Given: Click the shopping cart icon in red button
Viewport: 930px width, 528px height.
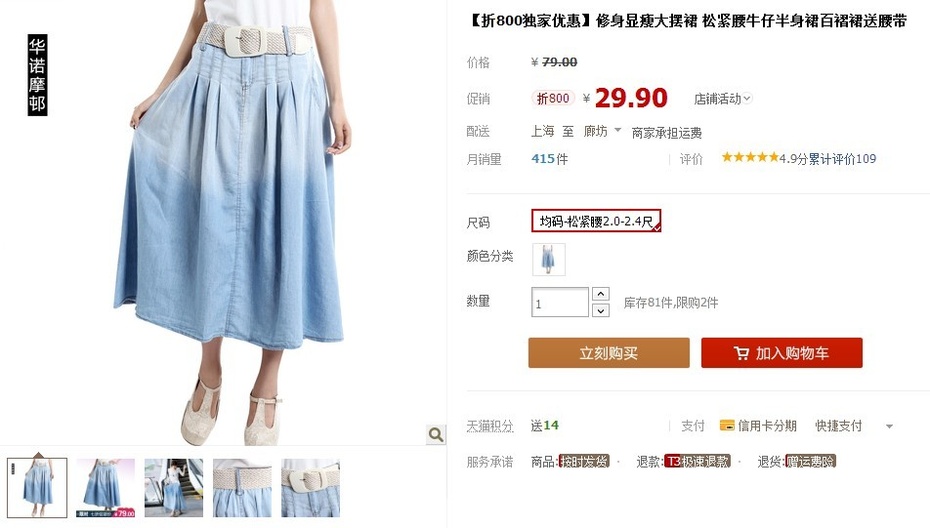Looking at the screenshot, I should (741, 353).
